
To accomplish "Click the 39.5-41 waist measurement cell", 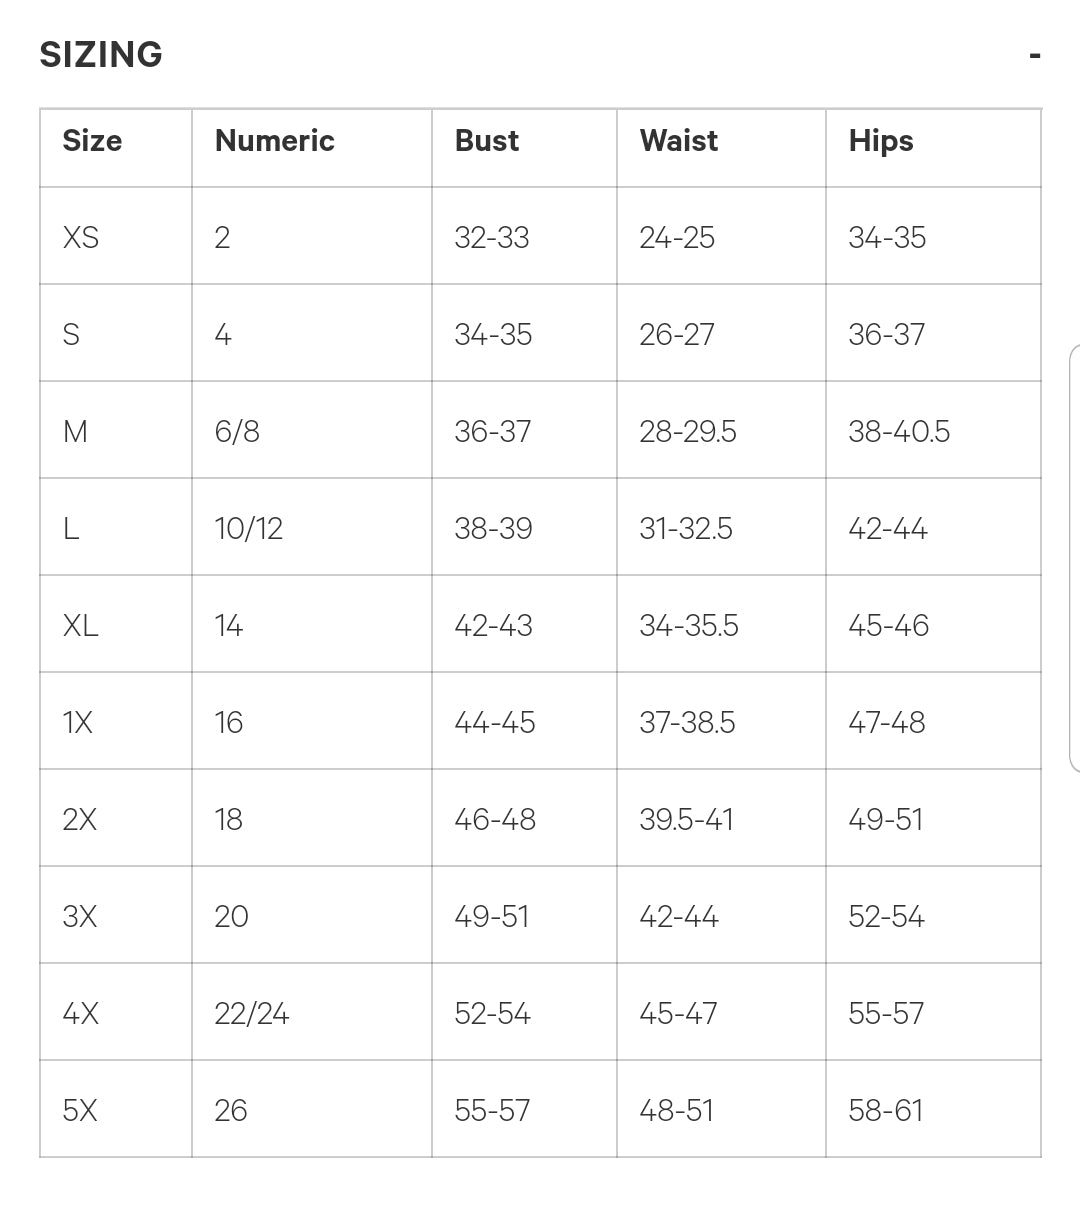I will pos(687,820).
